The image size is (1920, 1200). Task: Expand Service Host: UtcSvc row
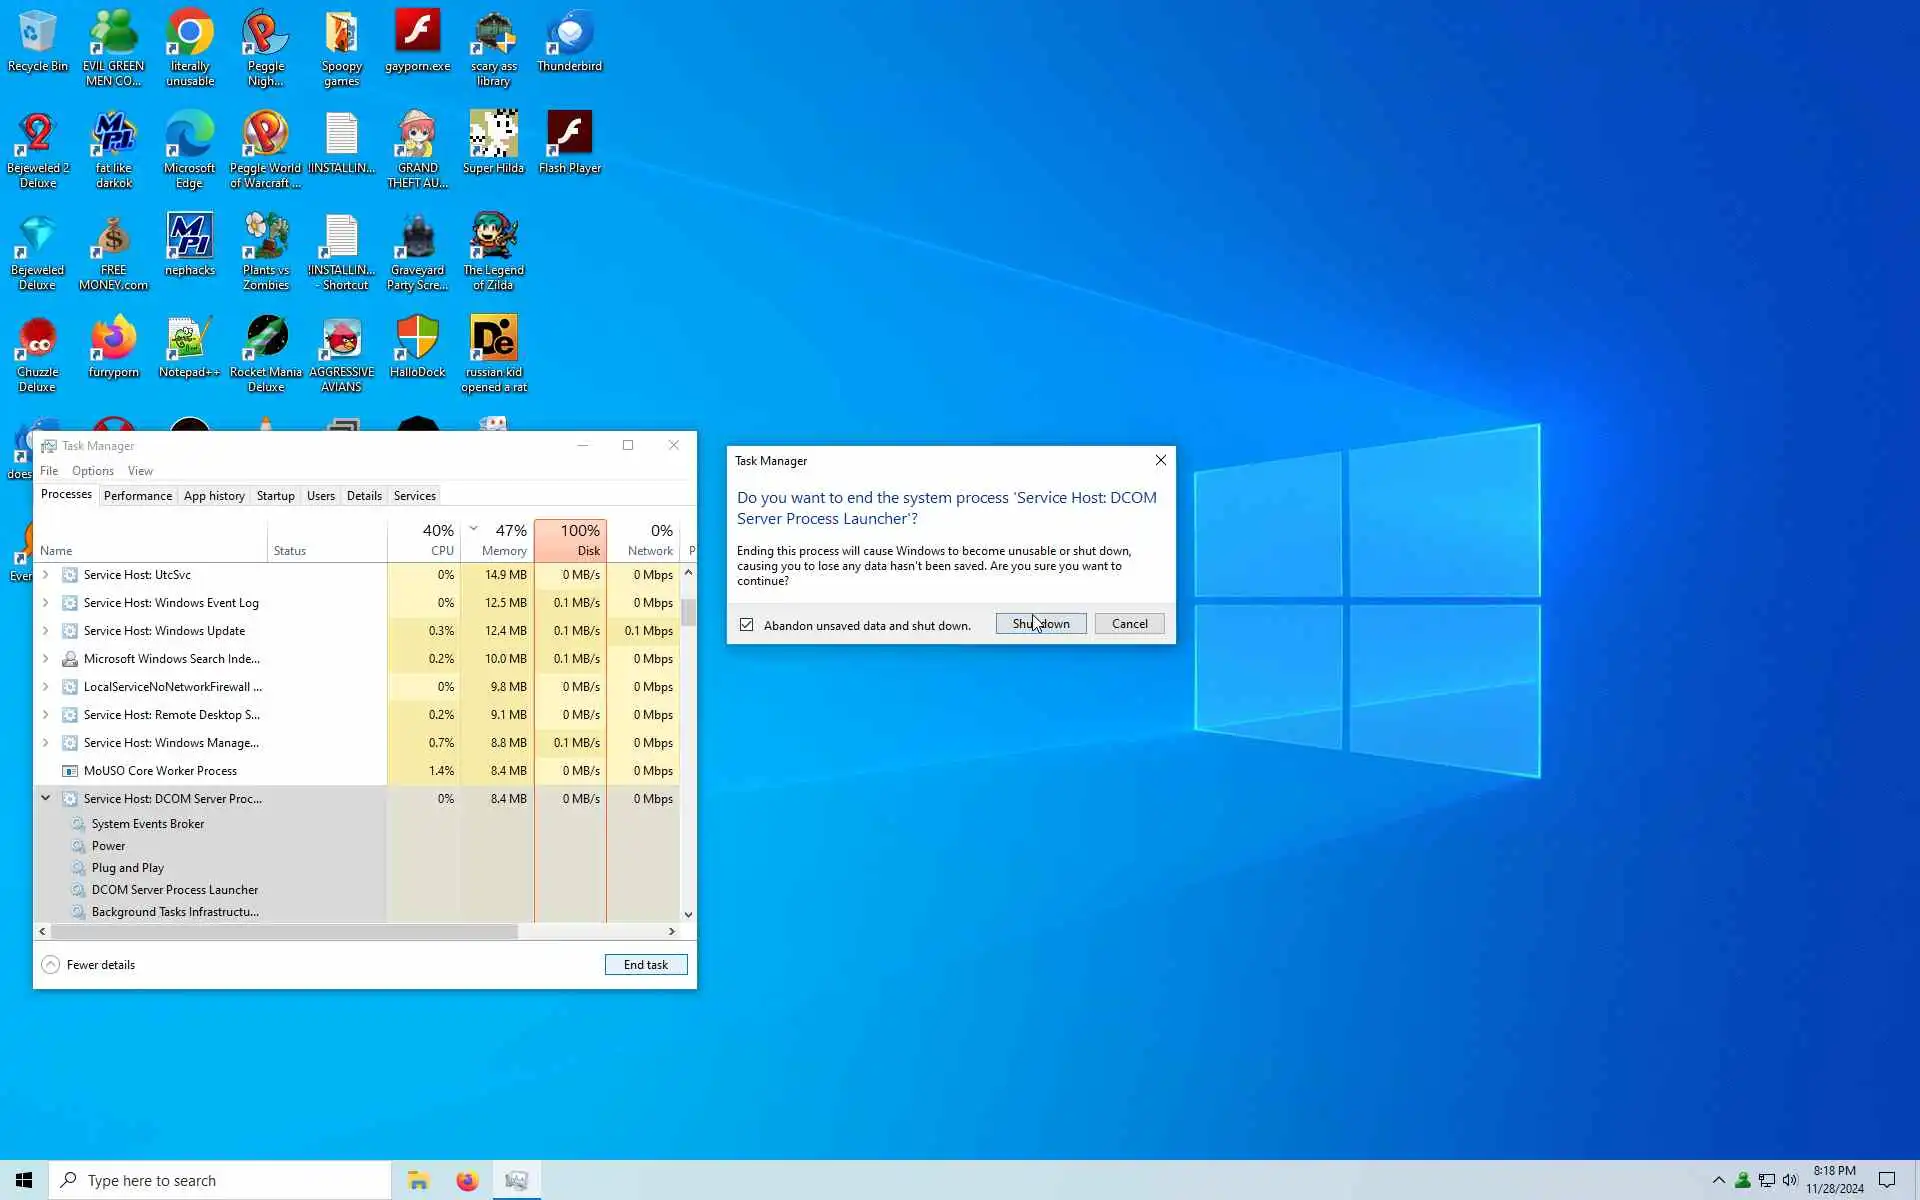[x=45, y=575]
